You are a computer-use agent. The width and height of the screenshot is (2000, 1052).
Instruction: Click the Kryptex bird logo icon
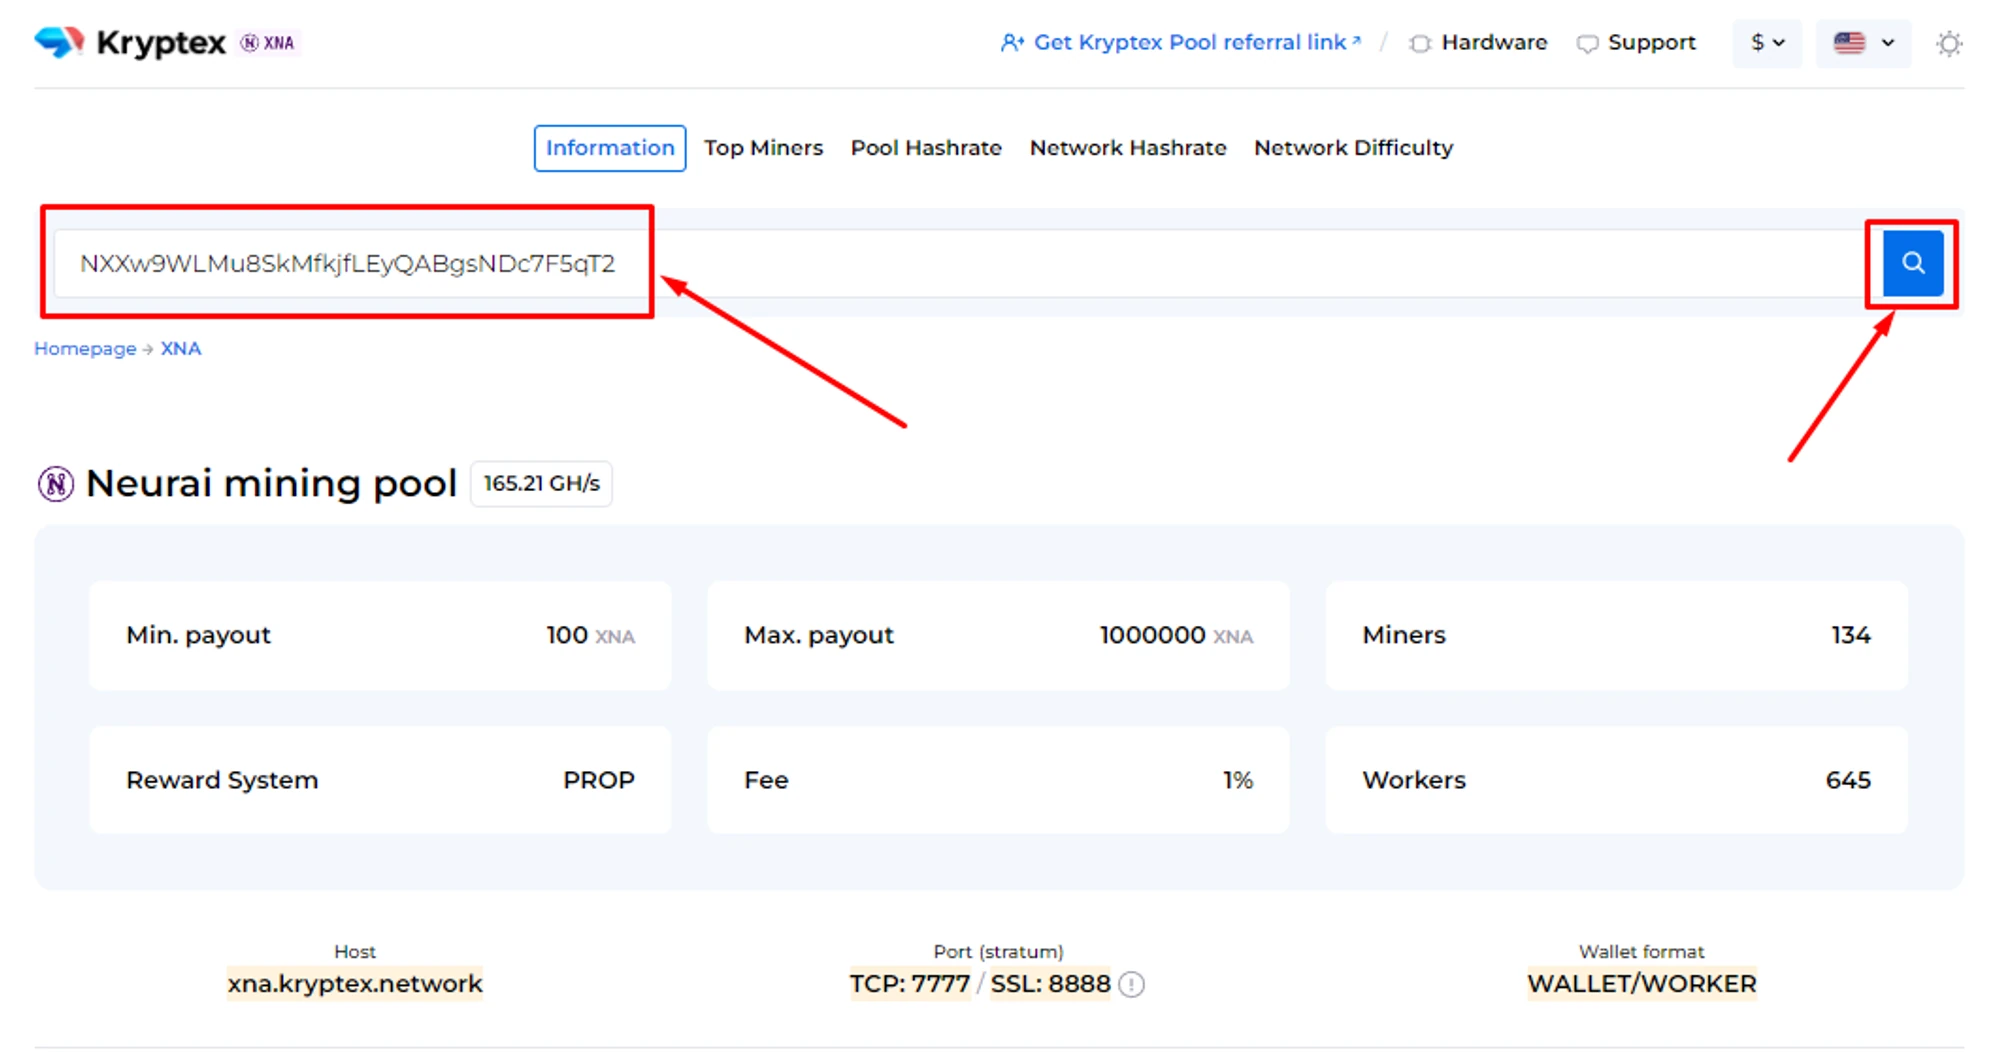(x=59, y=42)
